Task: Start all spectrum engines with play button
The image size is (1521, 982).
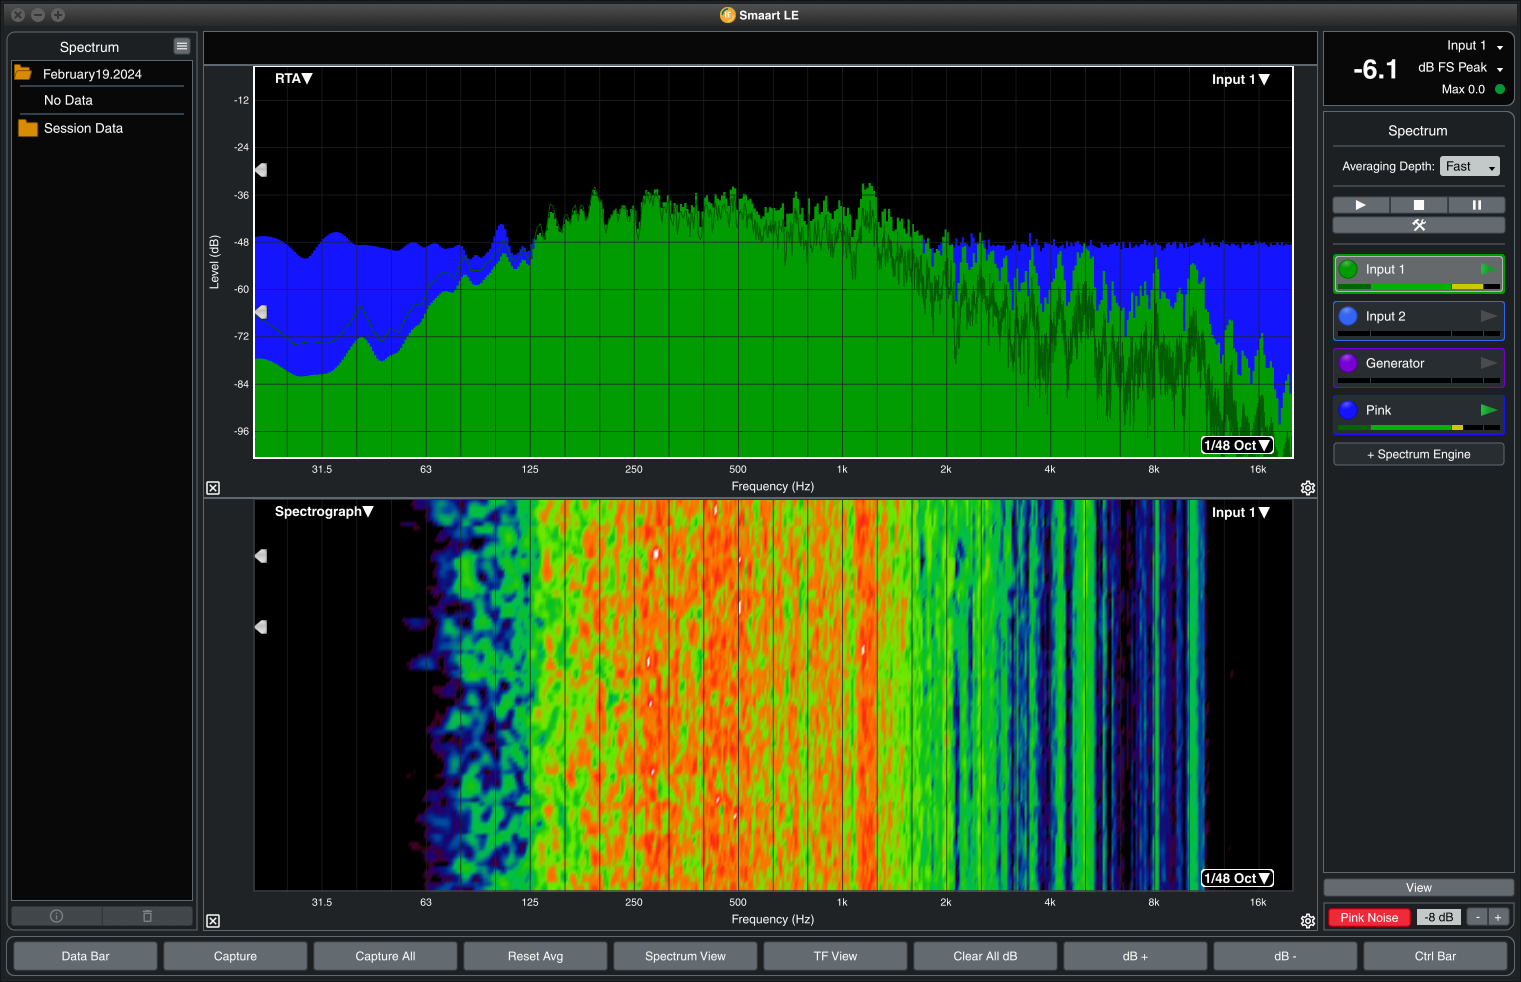Action: [1360, 205]
